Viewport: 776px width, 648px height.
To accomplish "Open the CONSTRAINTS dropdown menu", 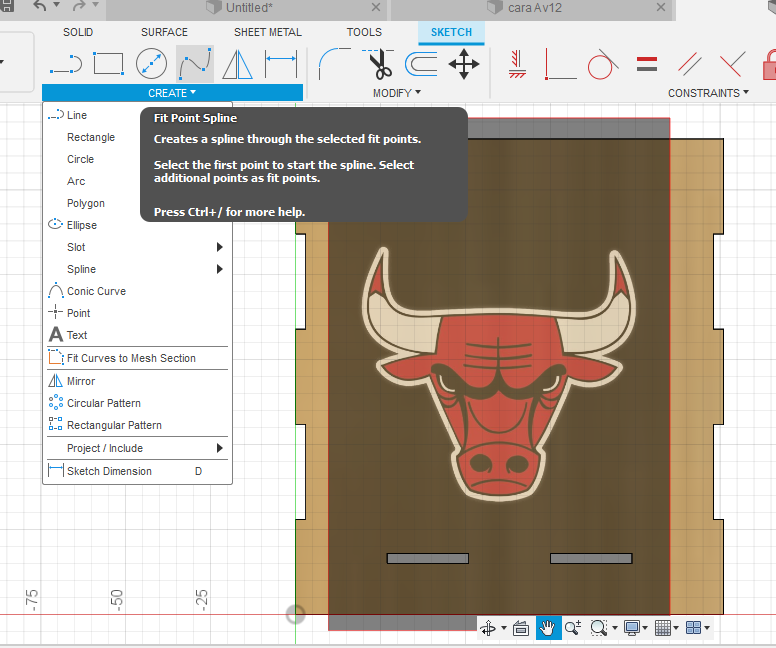I will click(708, 93).
